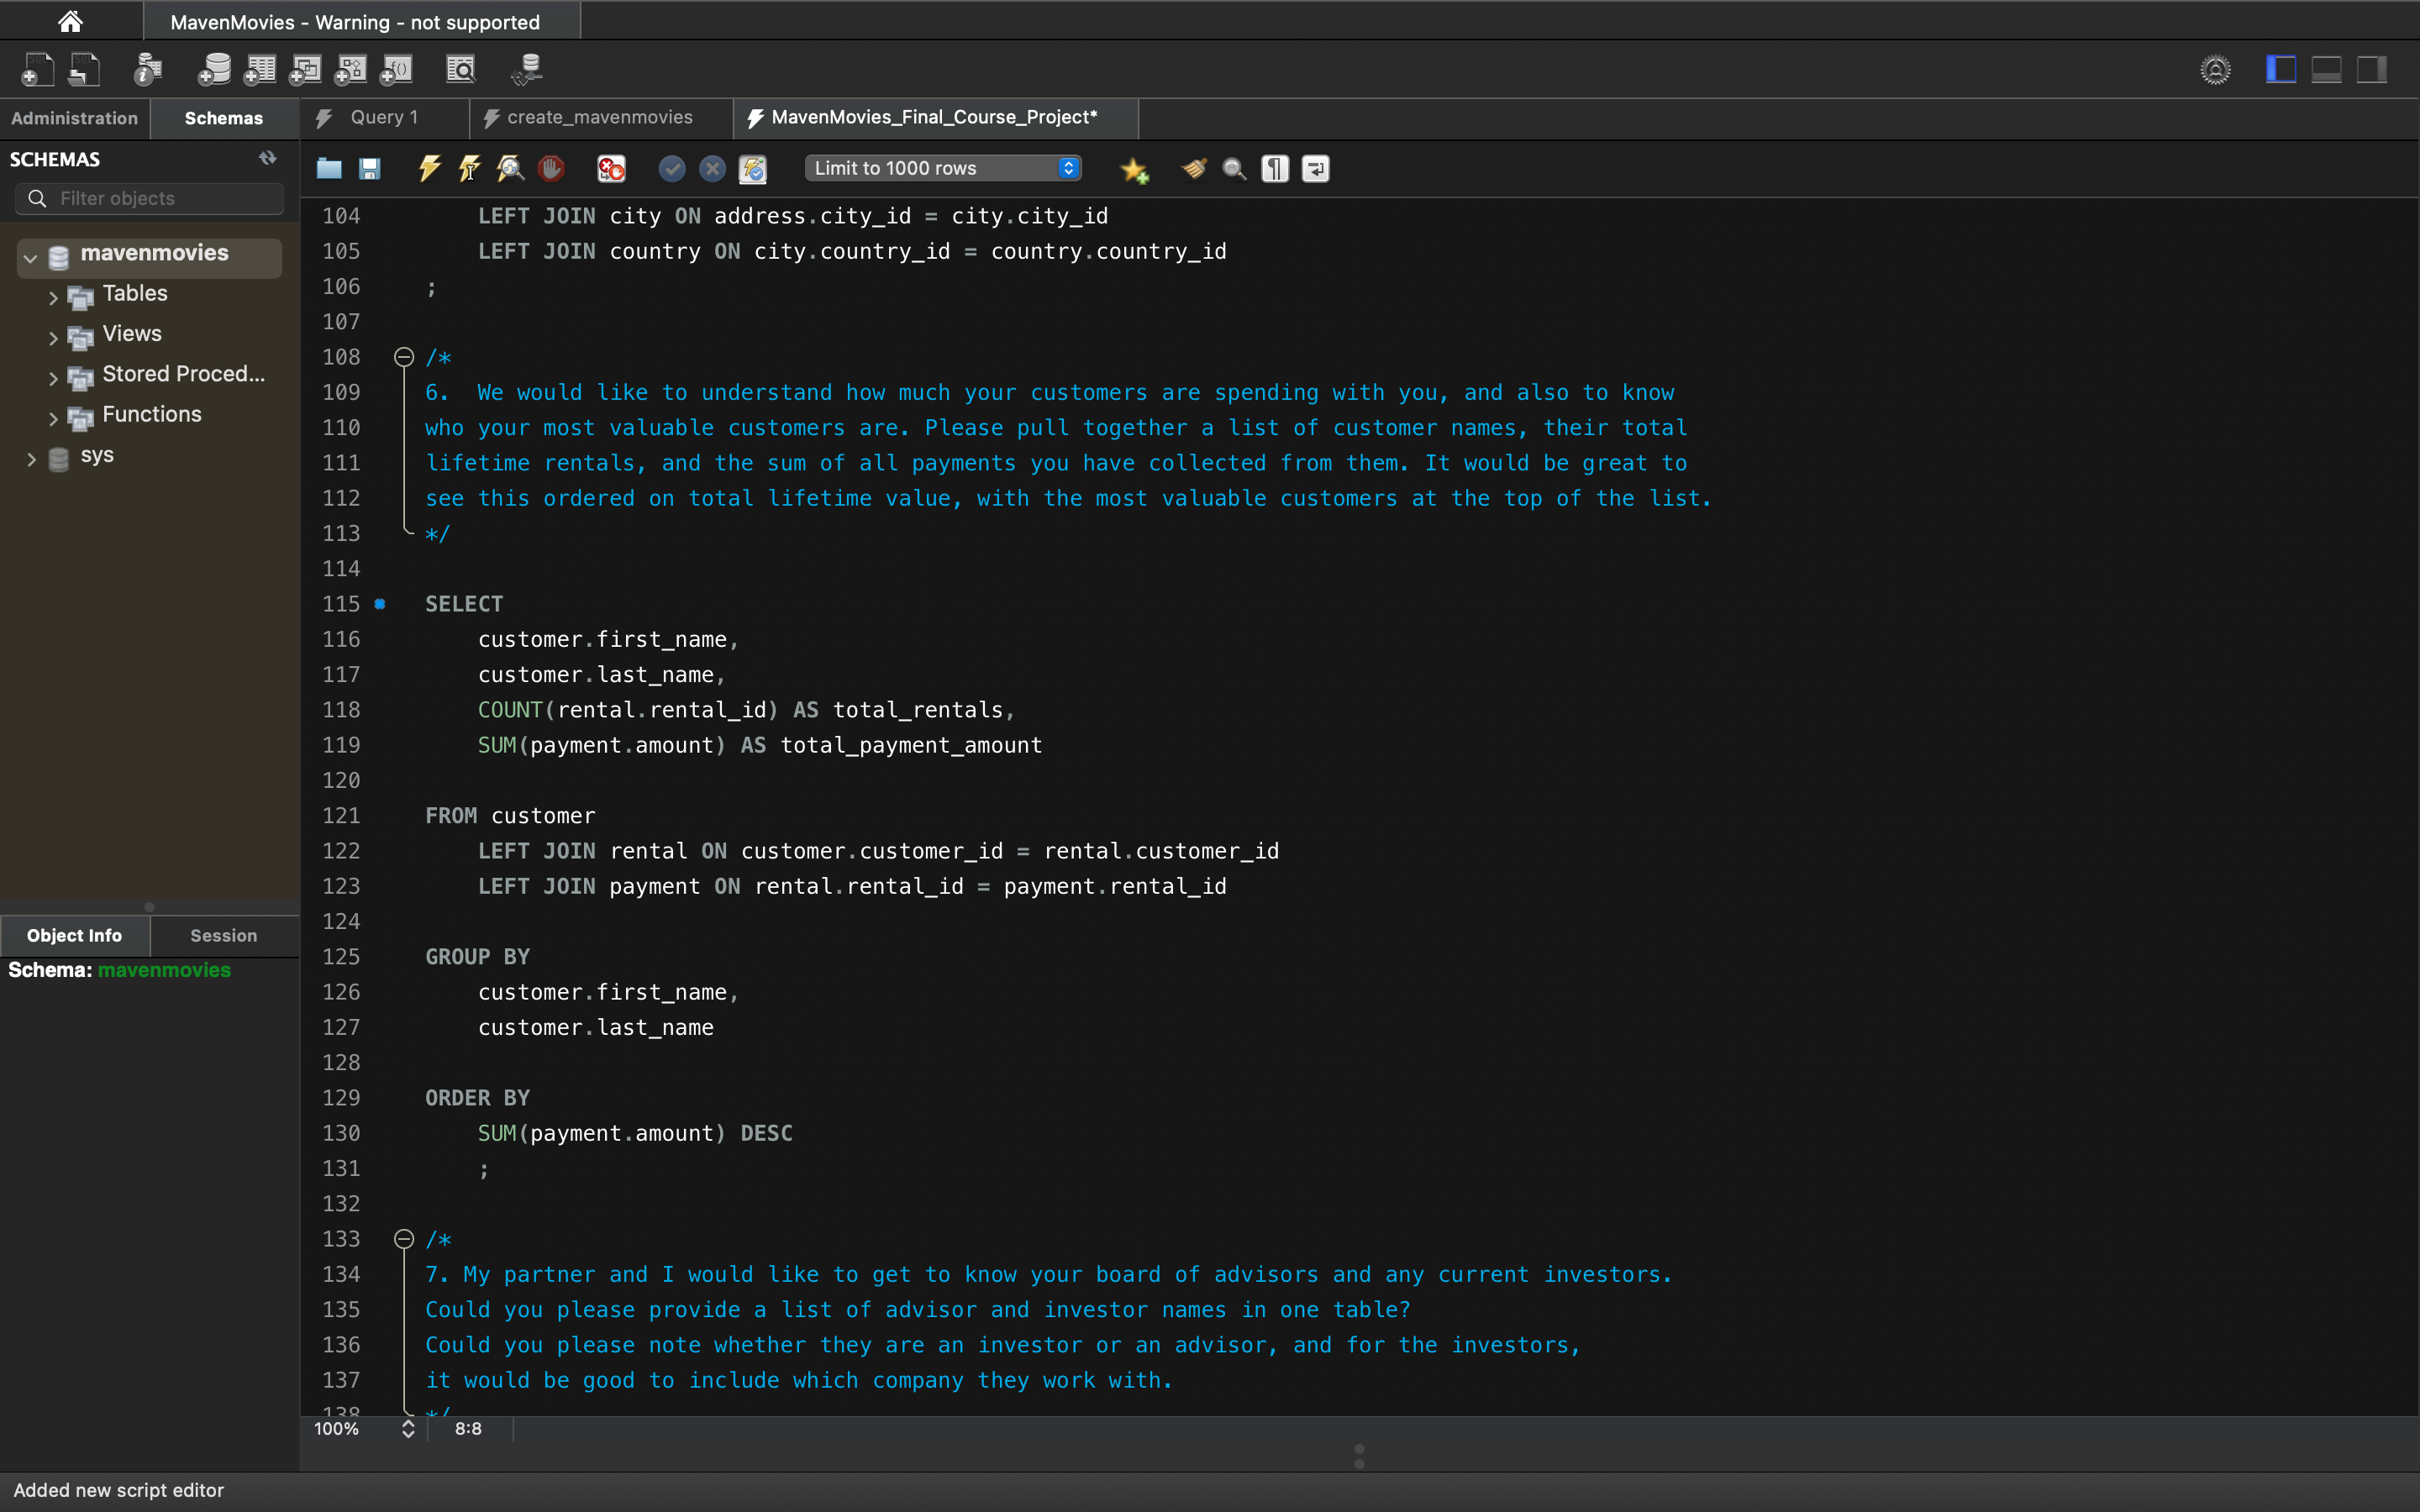
Task: Toggle word wrapping in the editor
Action: 1314,168
